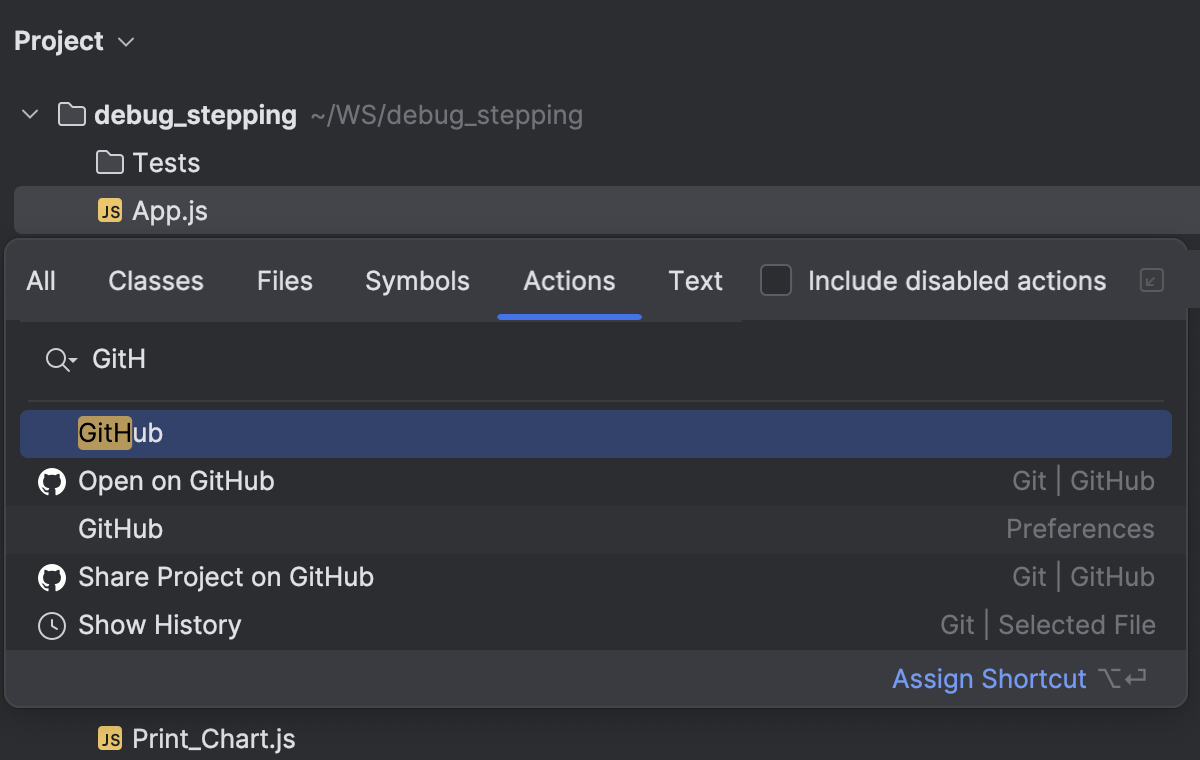Viewport: 1200px width, 760px height.
Task: Switch to the Text tab
Action: click(695, 281)
